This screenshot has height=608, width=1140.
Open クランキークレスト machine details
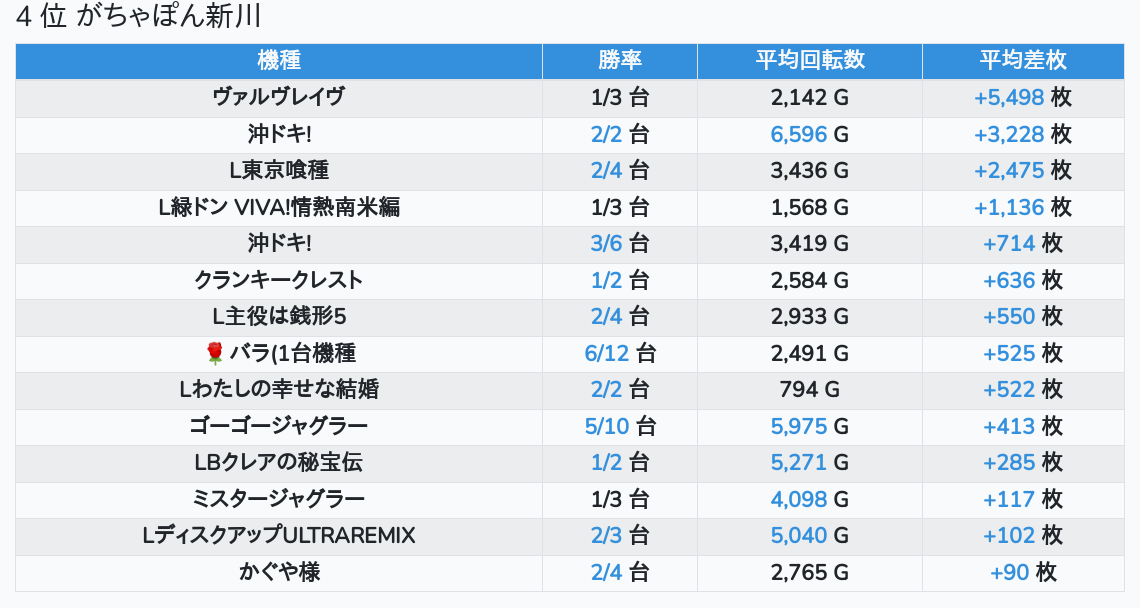279,280
